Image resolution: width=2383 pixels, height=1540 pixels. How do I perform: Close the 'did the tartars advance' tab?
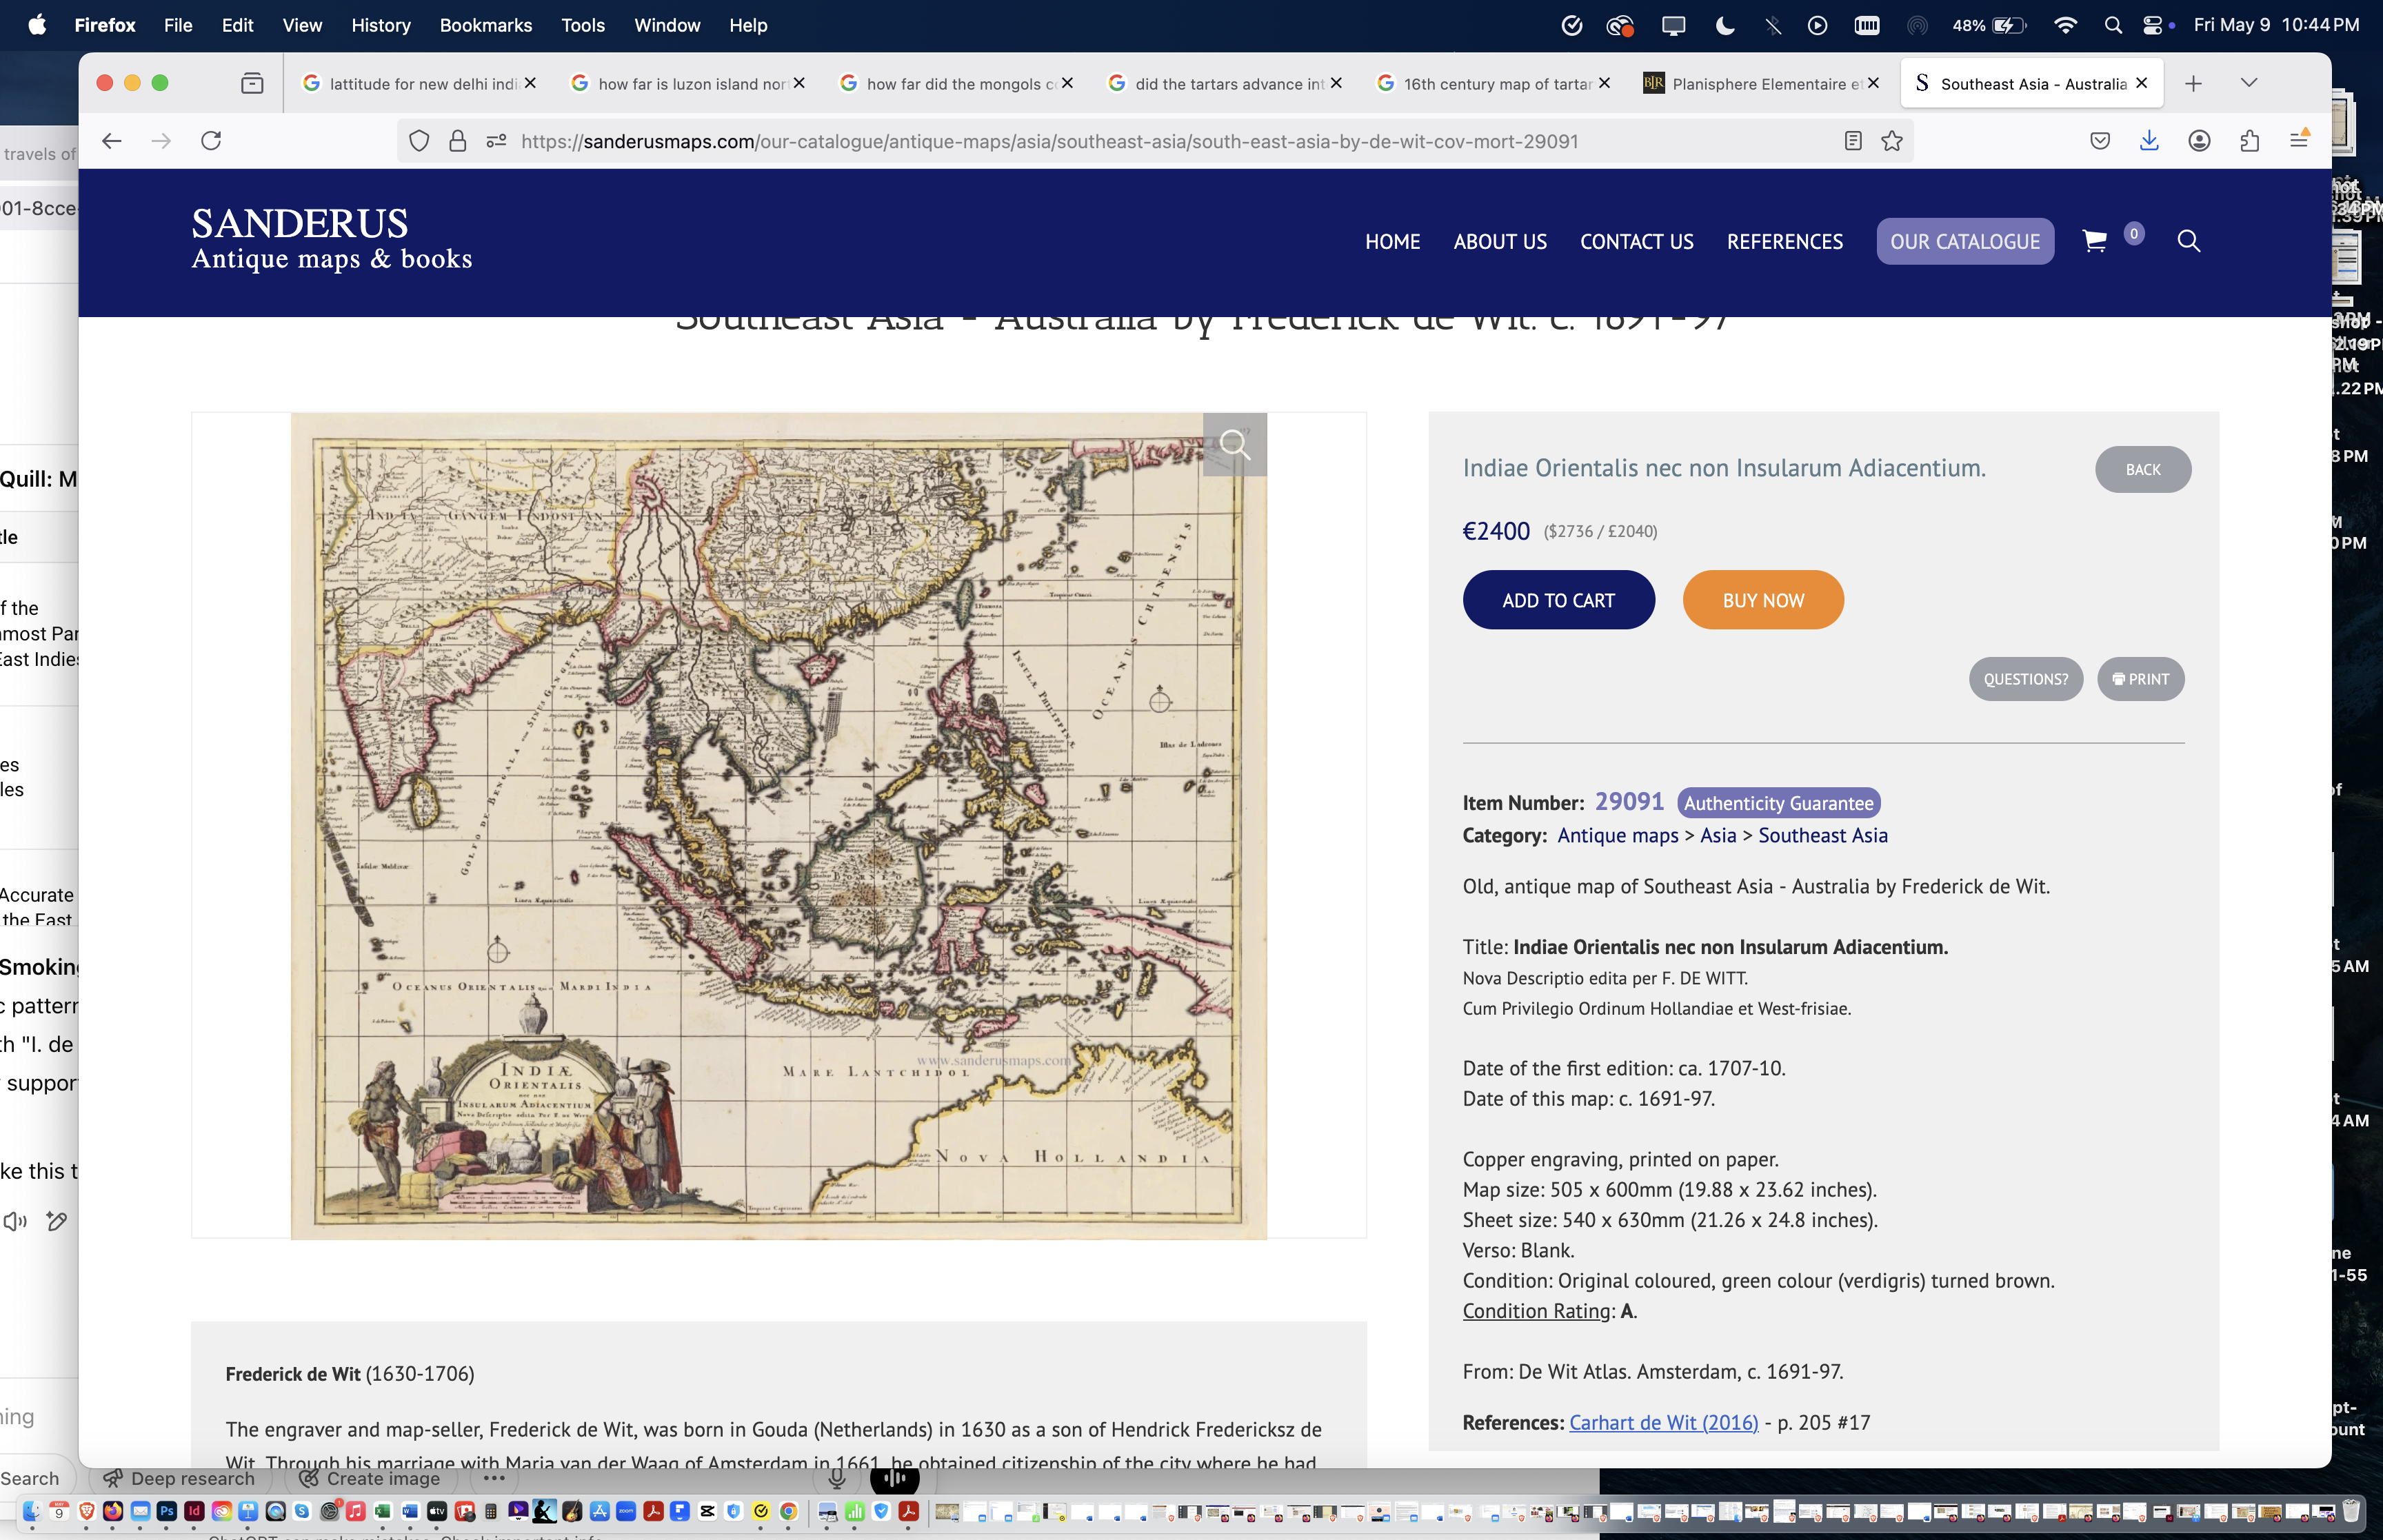[x=1336, y=83]
